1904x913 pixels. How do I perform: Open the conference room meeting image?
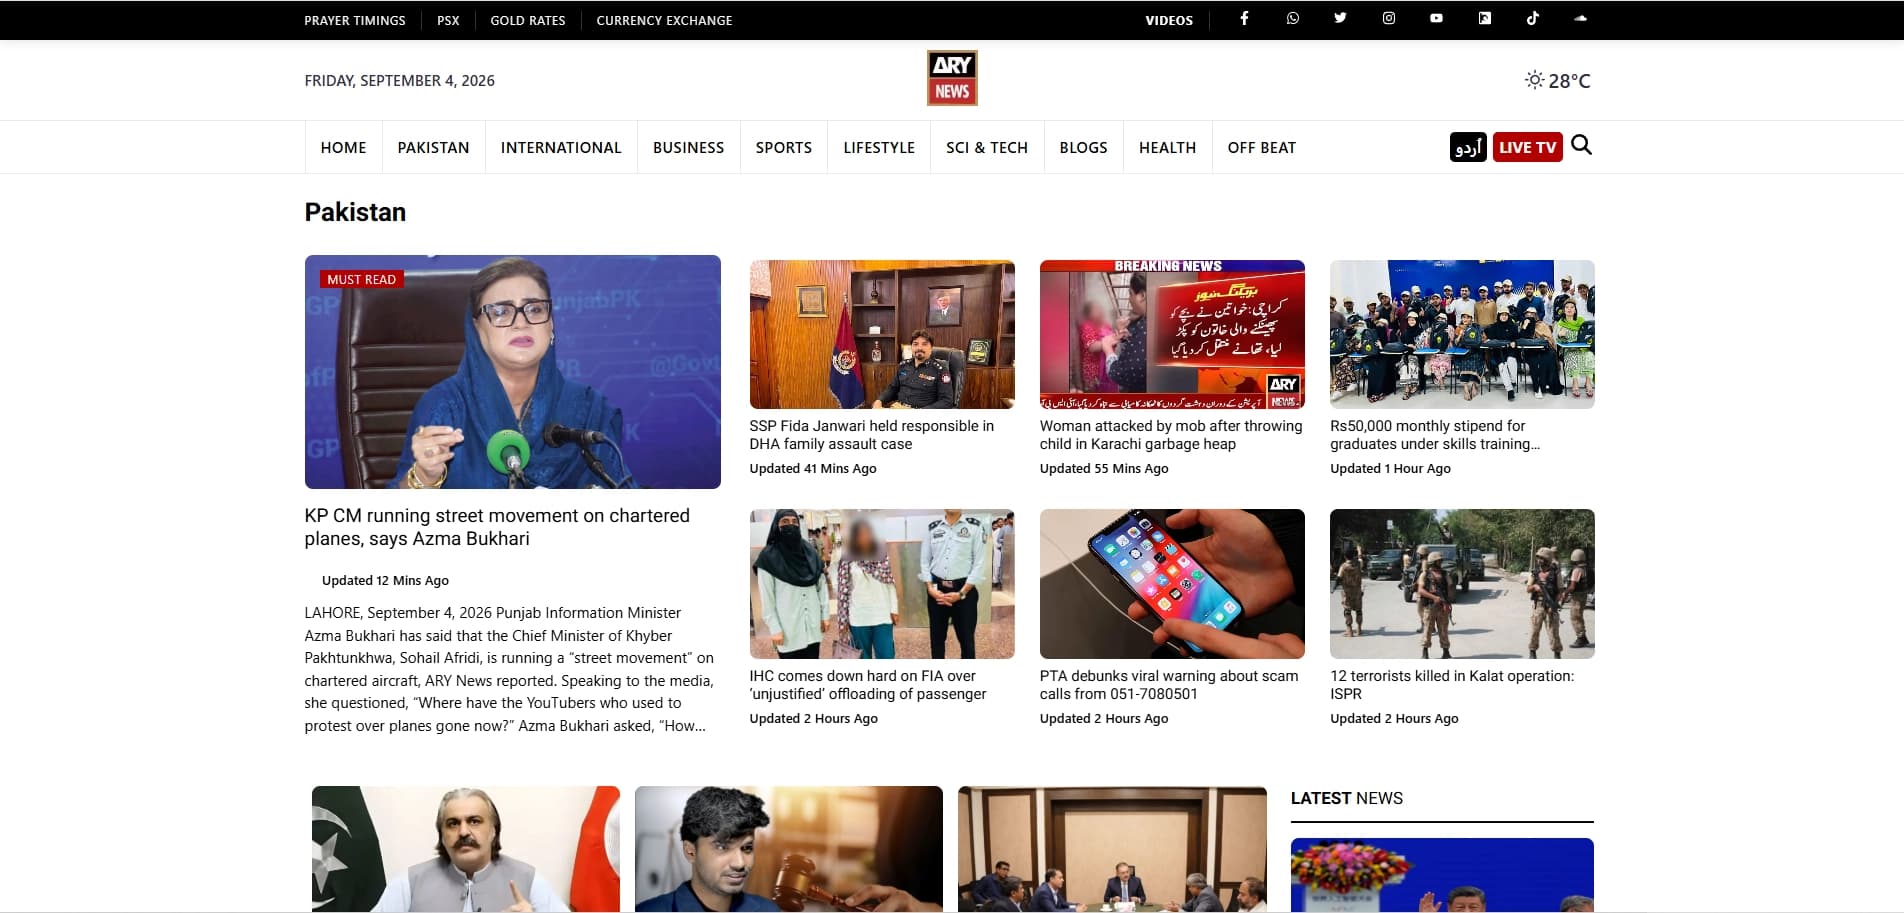pyautogui.click(x=1112, y=849)
